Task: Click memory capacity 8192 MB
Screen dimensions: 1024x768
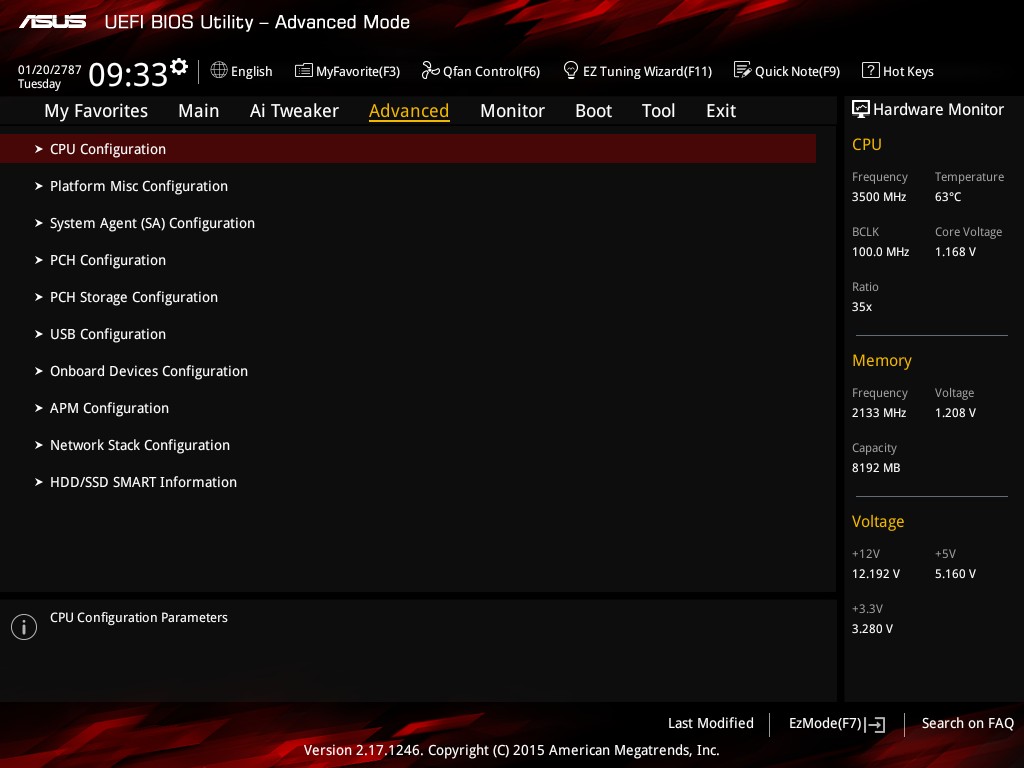Action: (x=876, y=468)
